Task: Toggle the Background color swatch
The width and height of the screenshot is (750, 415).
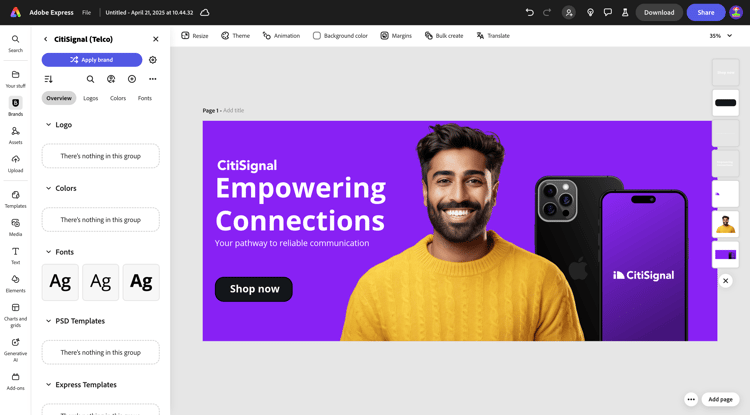Action: tap(317, 36)
